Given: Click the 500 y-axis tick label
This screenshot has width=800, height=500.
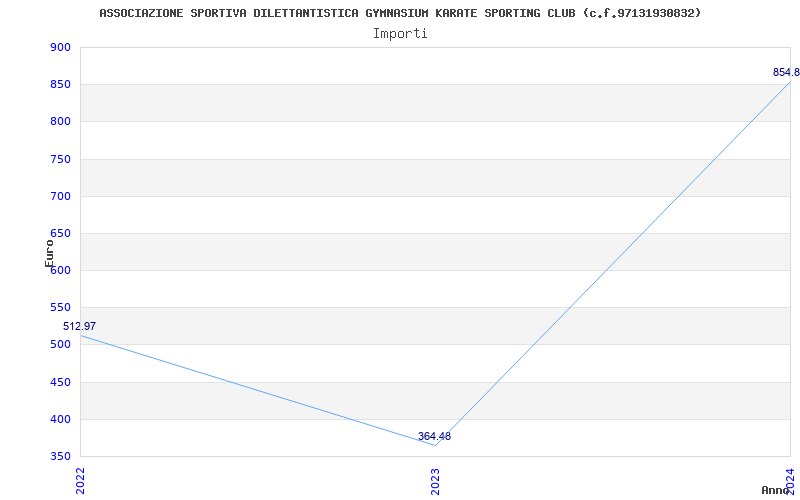Looking at the screenshot, I should [60, 345].
